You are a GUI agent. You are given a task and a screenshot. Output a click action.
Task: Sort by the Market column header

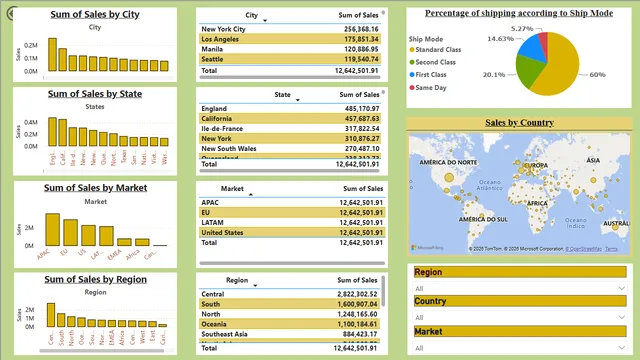[232, 189]
